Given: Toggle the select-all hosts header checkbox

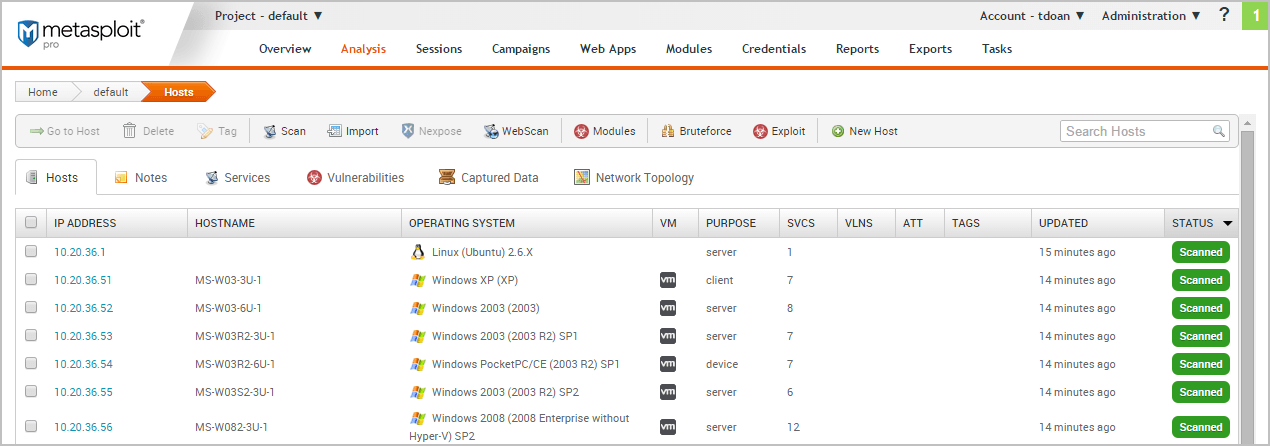Looking at the screenshot, I should click(31, 223).
